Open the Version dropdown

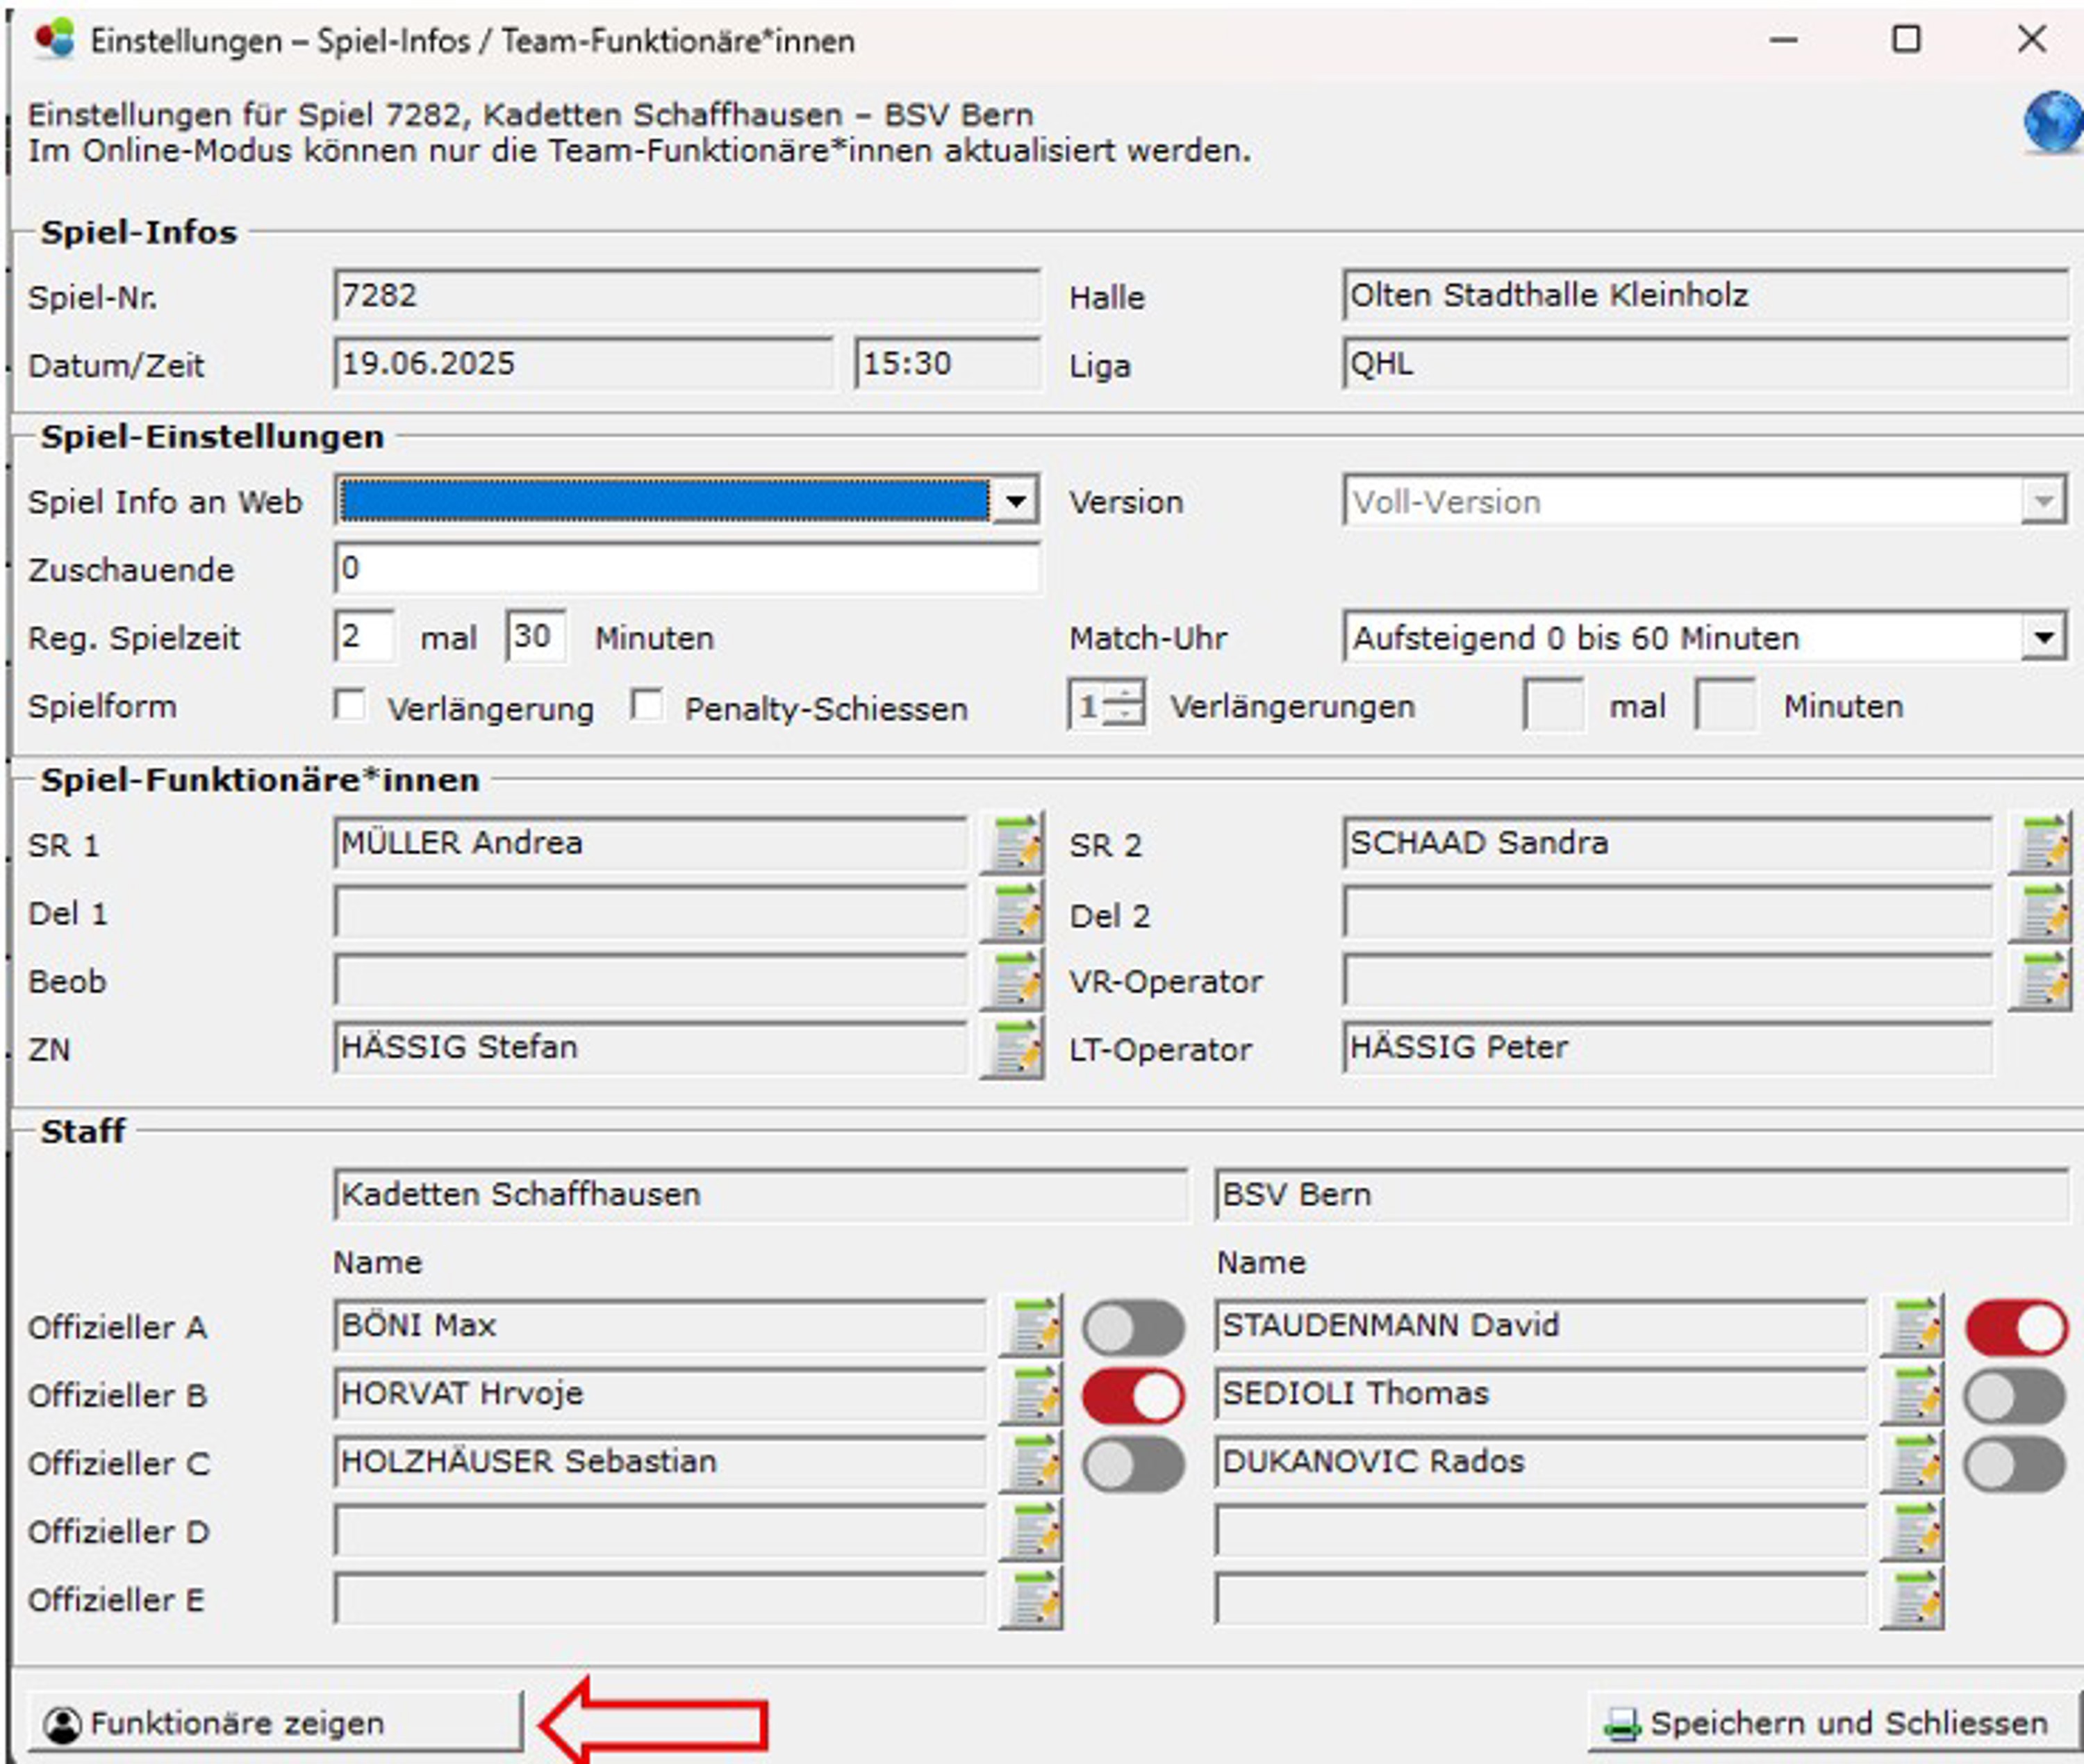click(x=2043, y=501)
